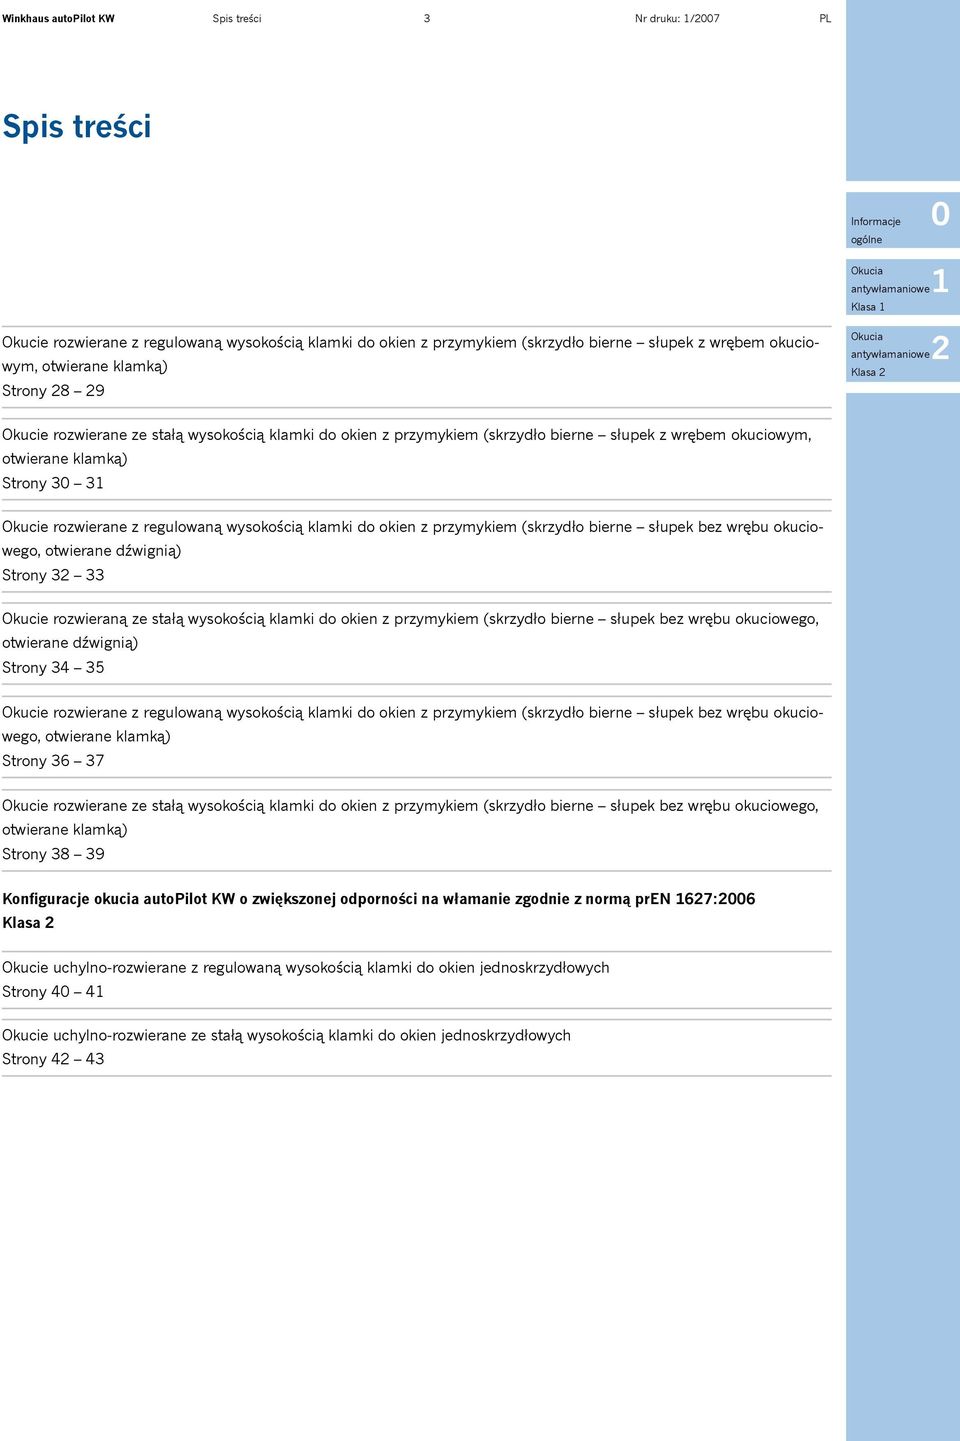Click line 'wego, otwierane klamką)' above Strony 36 – 37
The width and height of the screenshot is (960, 1441).
86,737
